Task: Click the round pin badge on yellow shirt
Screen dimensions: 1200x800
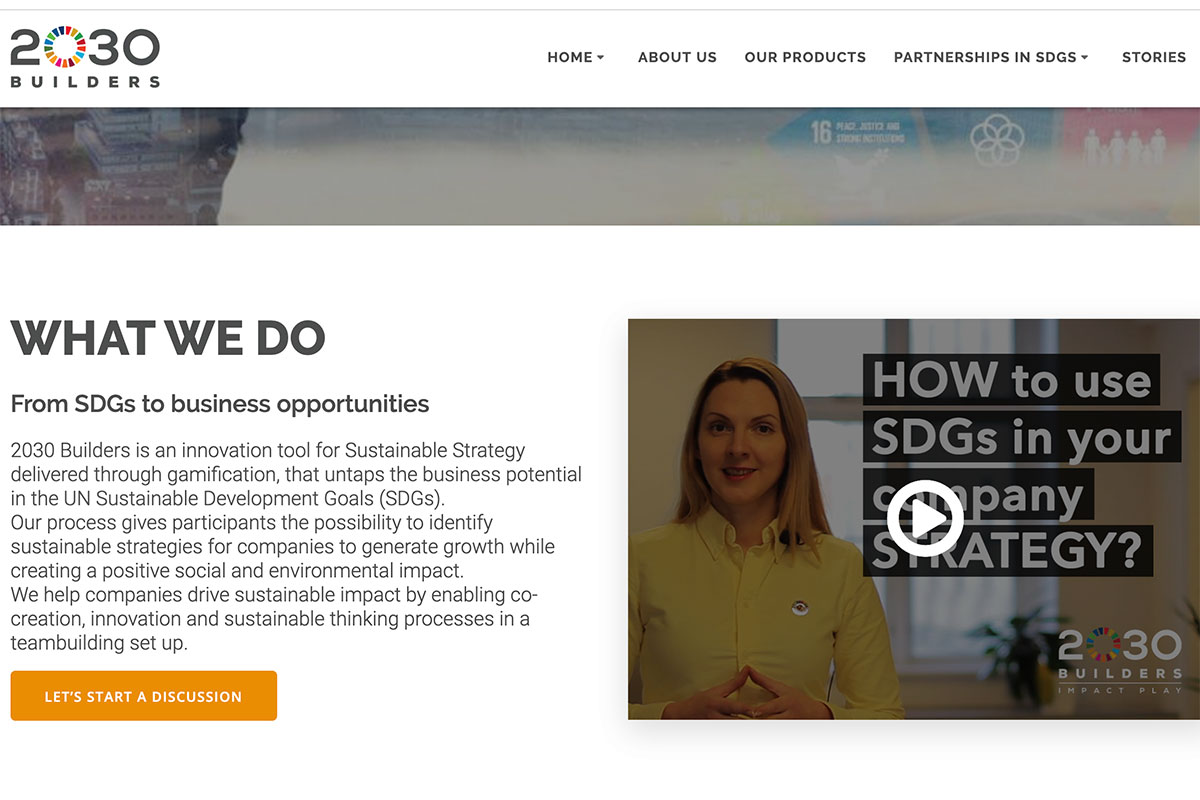Action: coord(799,606)
